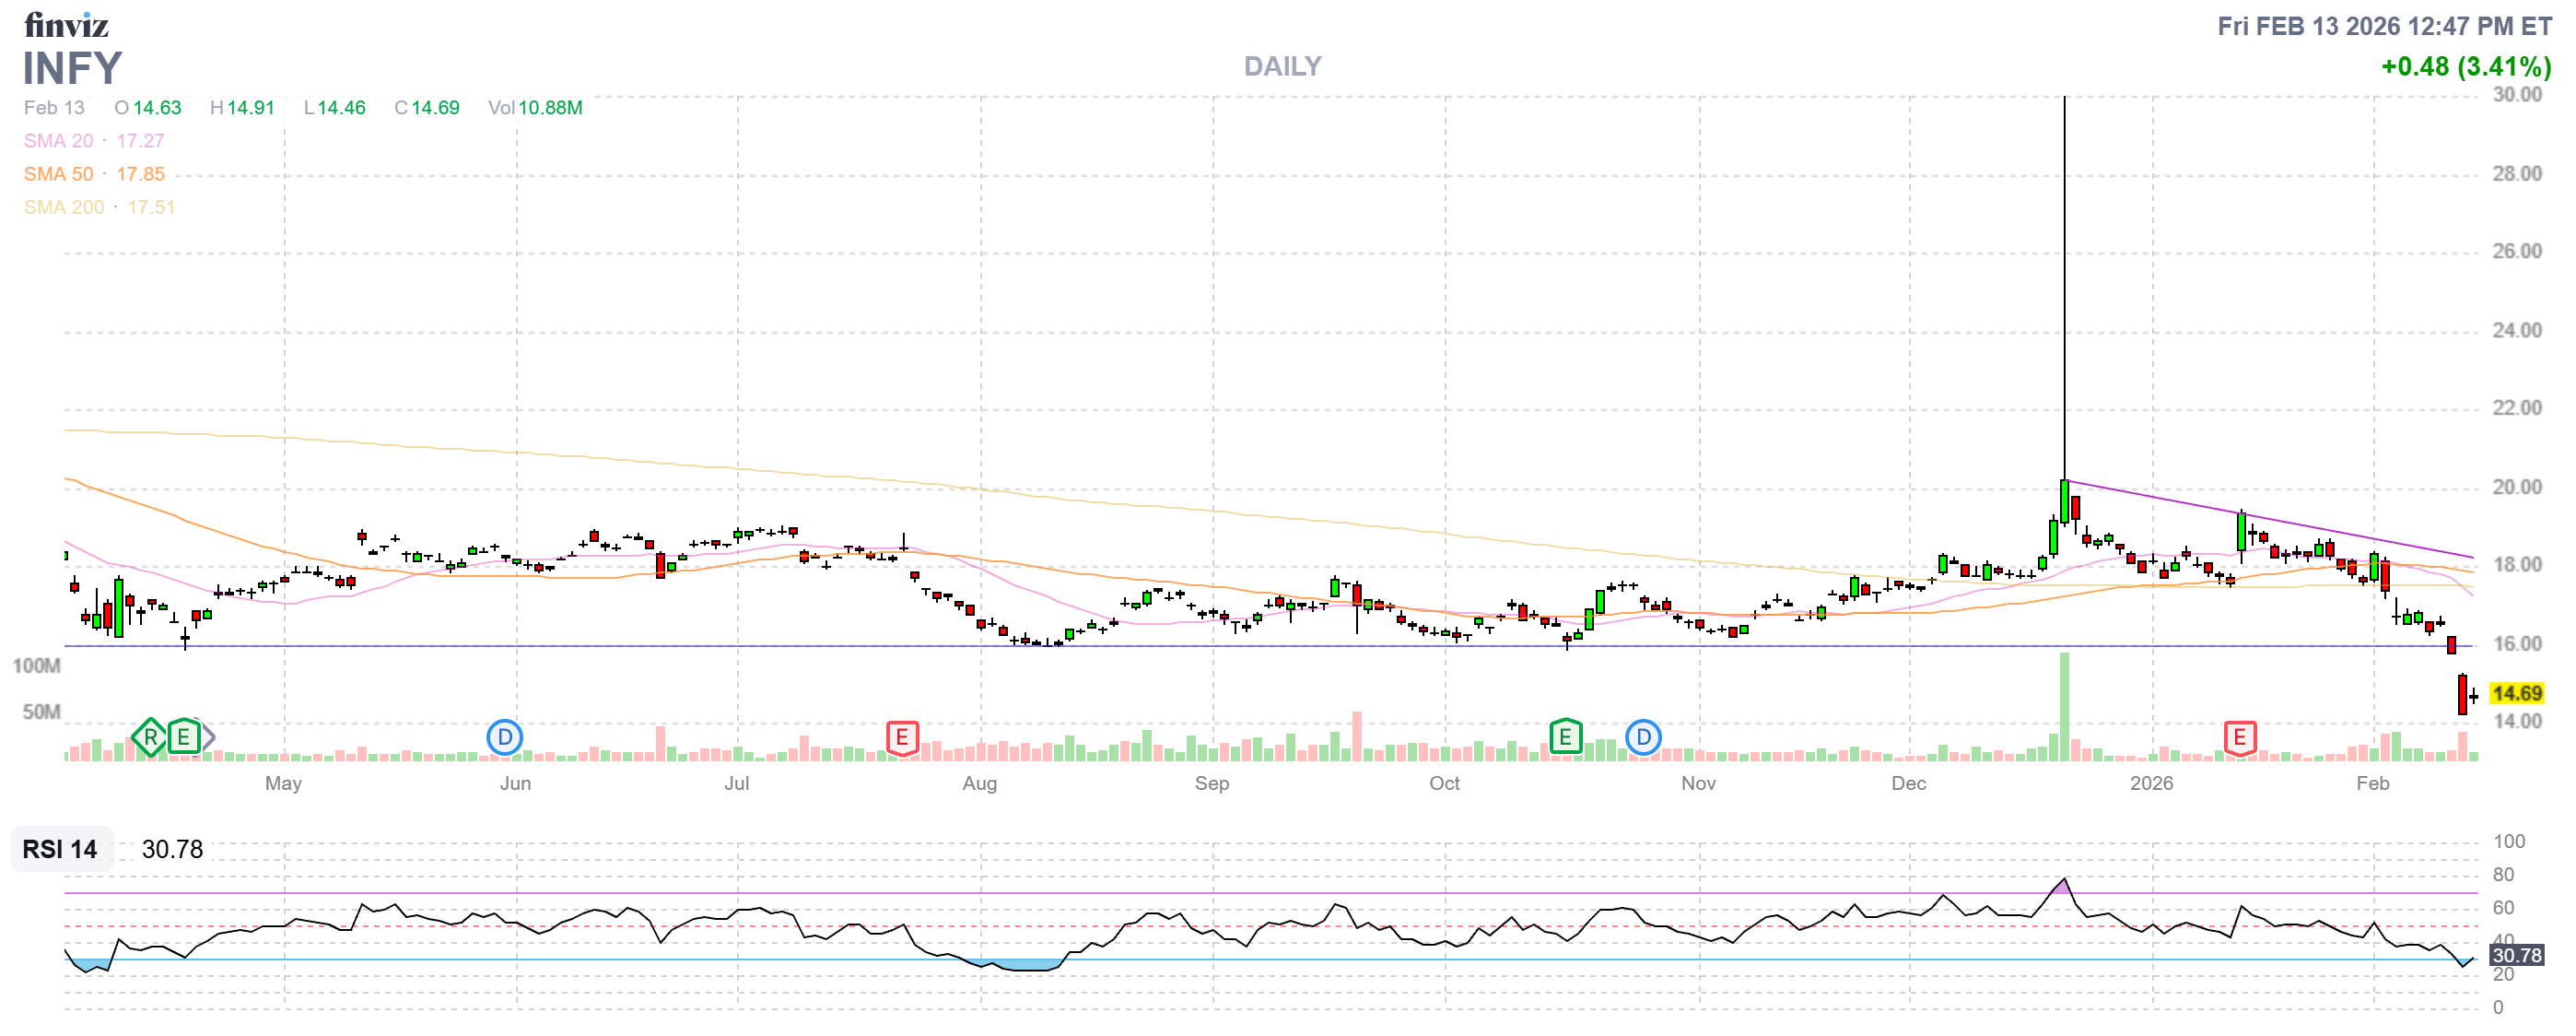Click the INFY ticker symbol
The image size is (2576, 1036).
[72, 69]
